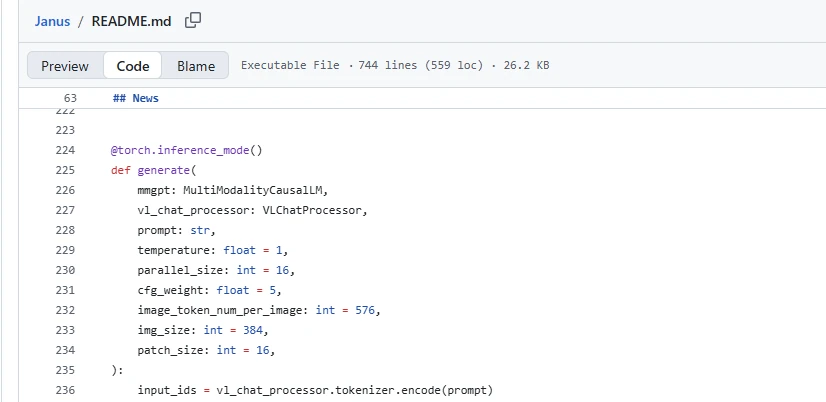The image size is (826, 402).
Task: Select line number 233
Action: coord(65,330)
